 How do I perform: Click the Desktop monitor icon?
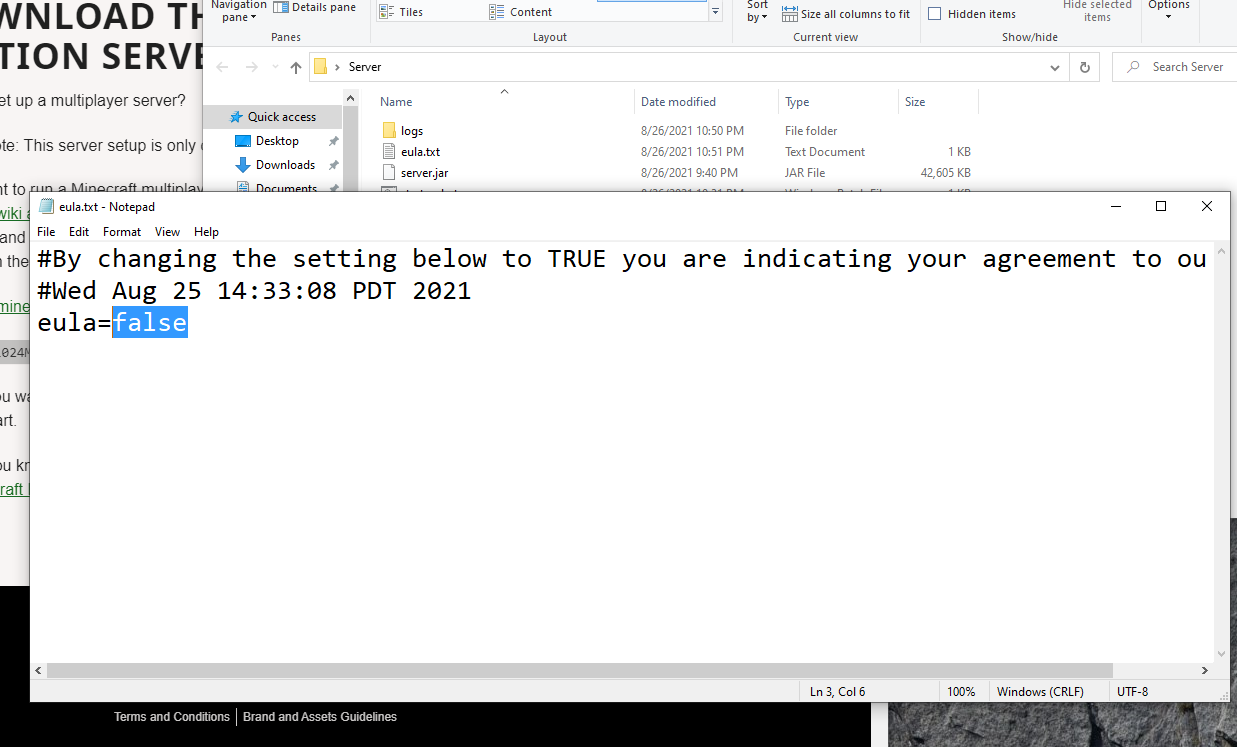point(242,141)
